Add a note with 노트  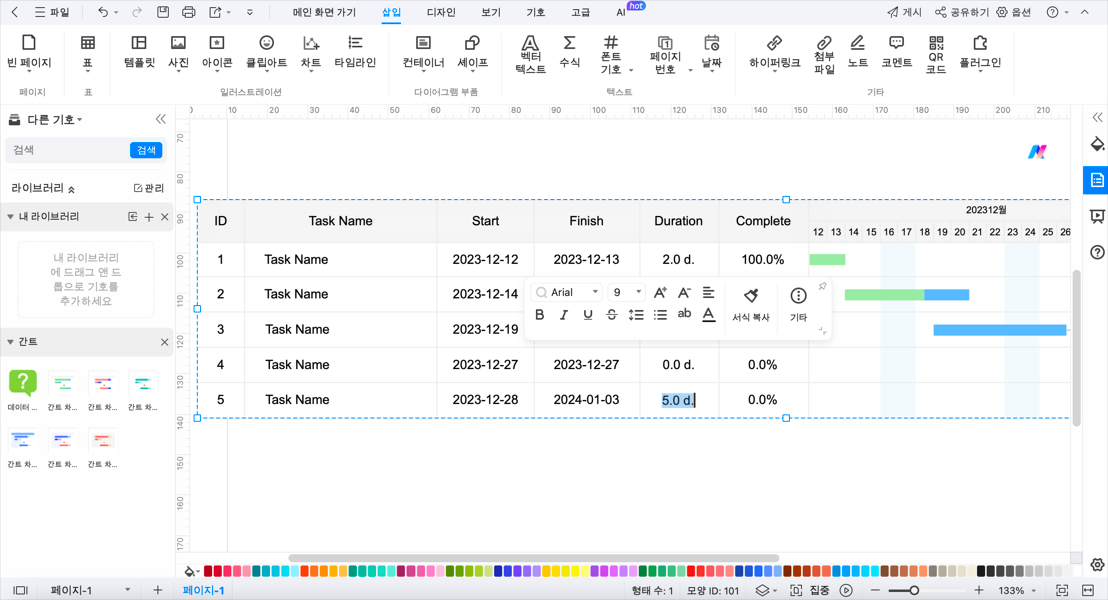[857, 52]
